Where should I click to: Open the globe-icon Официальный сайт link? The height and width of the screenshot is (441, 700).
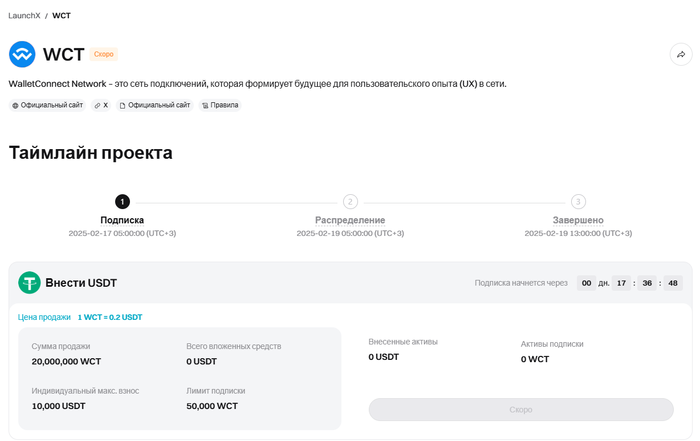click(47, 105)
